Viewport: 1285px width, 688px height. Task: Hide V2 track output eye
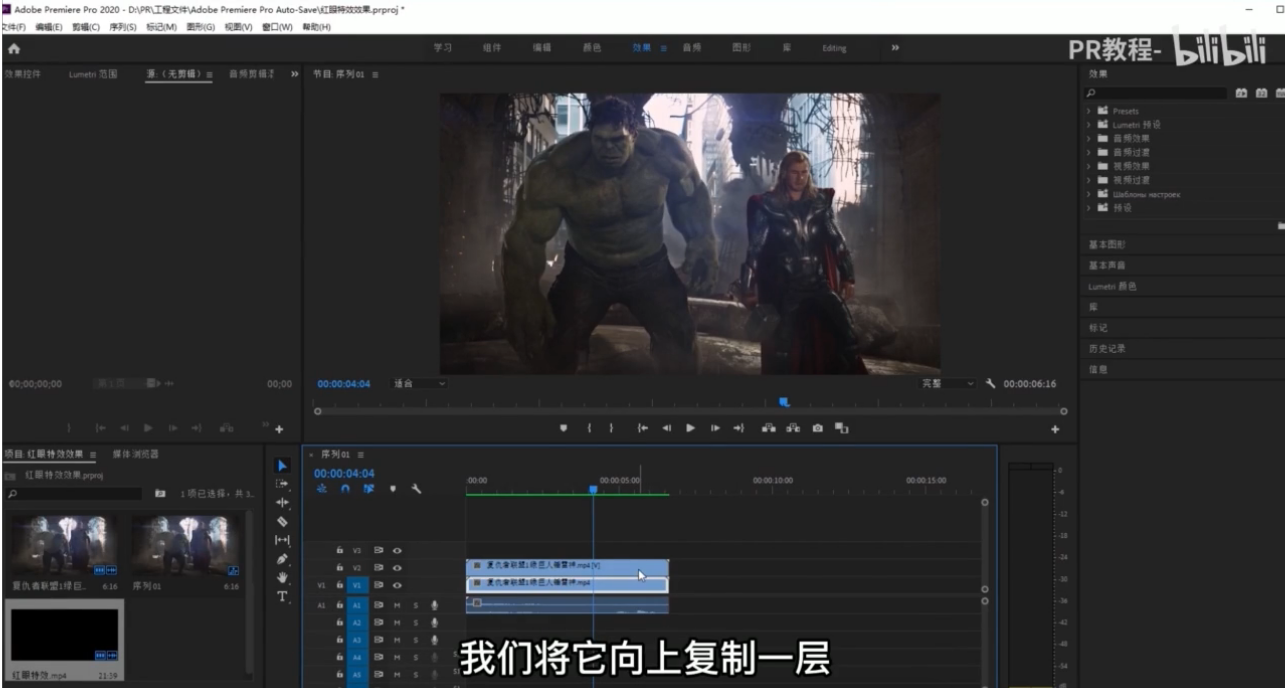click(397, 568)
